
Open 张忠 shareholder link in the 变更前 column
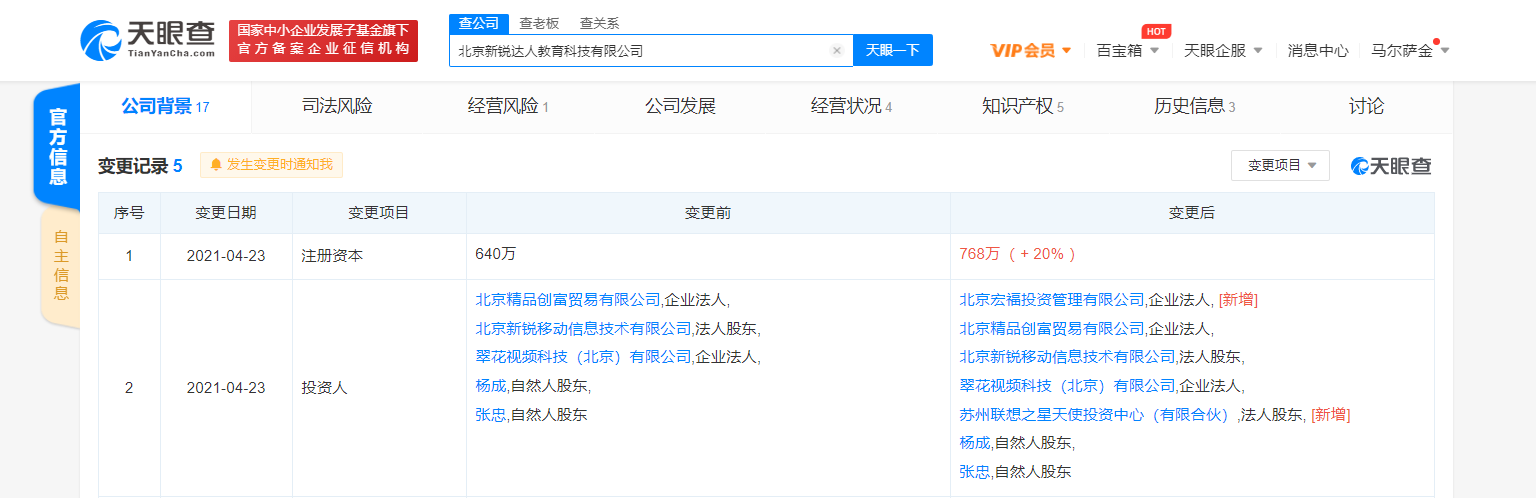(491, 414)
